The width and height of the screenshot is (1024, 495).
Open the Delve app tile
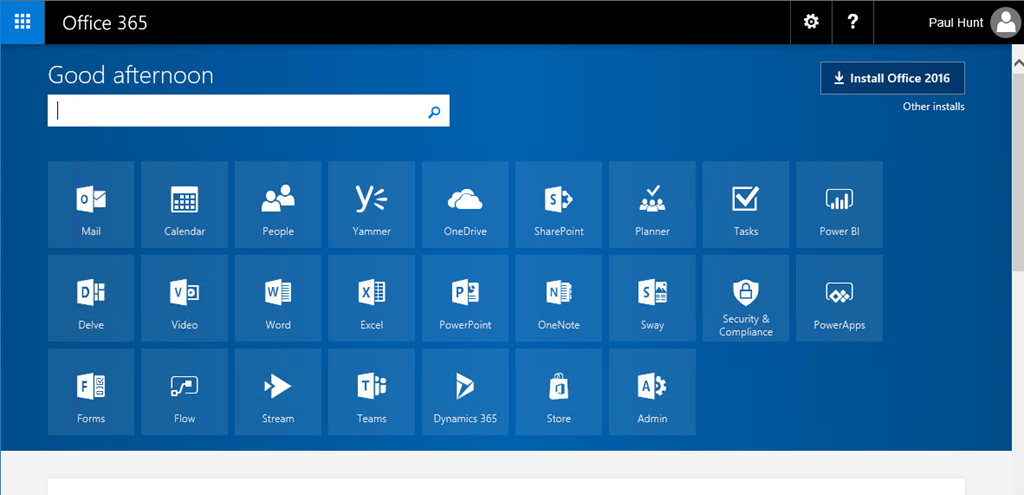tap(91, 298)
